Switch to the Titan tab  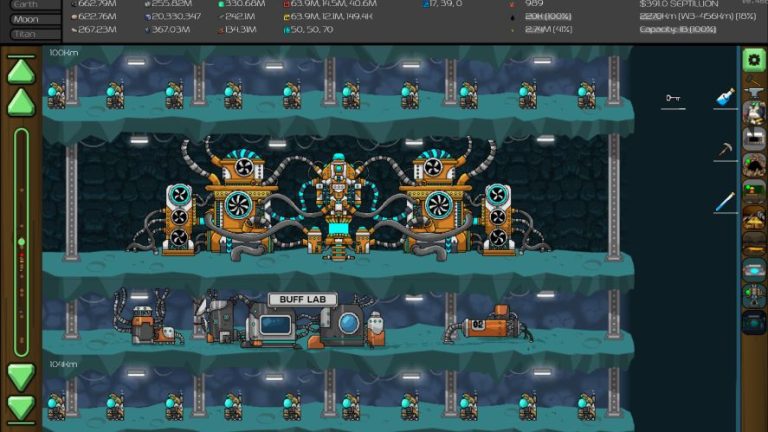point(35,34)
